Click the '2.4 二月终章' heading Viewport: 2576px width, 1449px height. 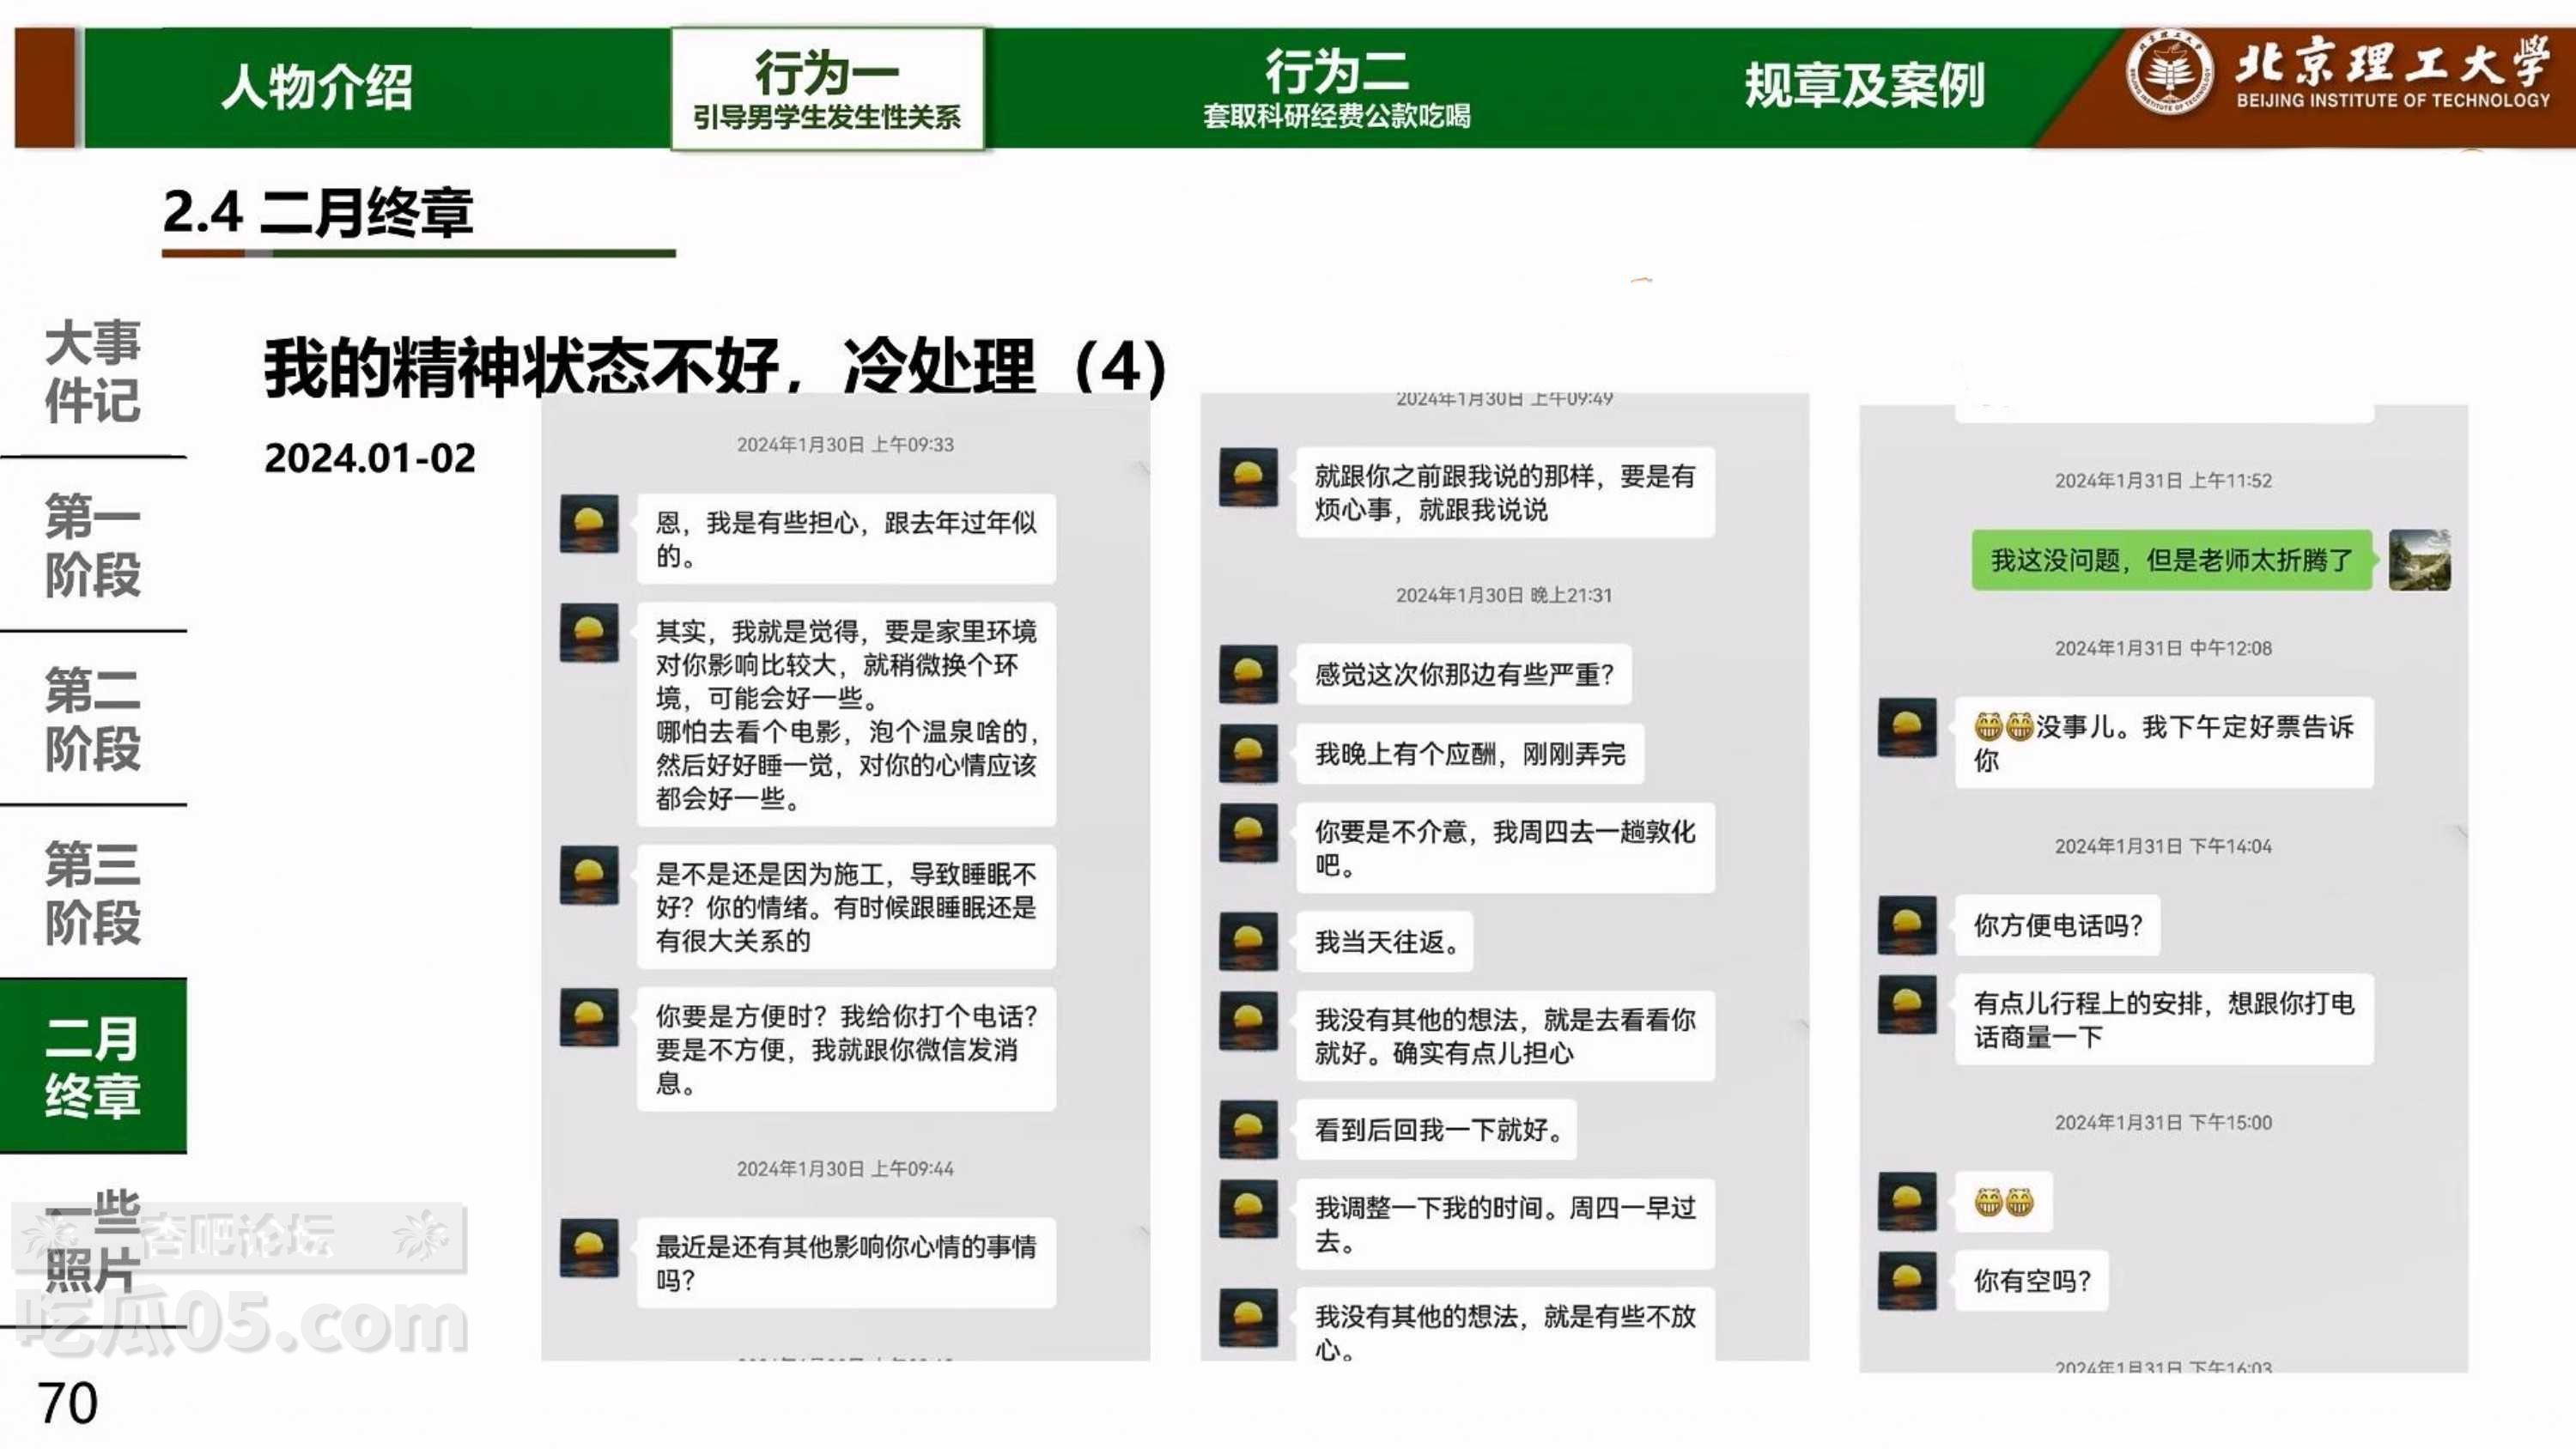pyautogui.click(x=317, y=212)
